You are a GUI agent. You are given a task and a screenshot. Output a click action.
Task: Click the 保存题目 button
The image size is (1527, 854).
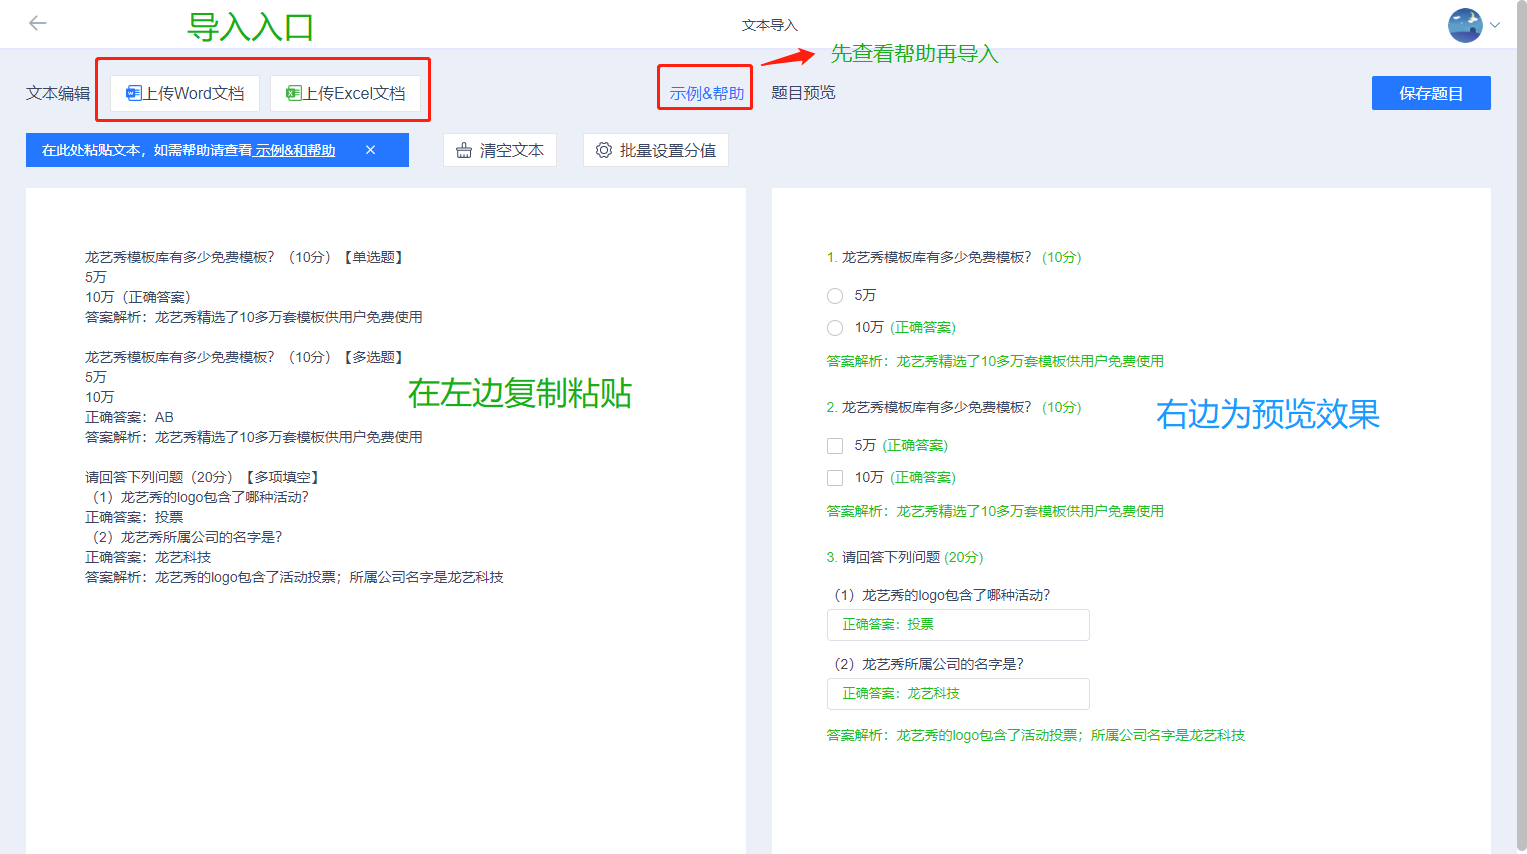click(x=1431, y=93)
